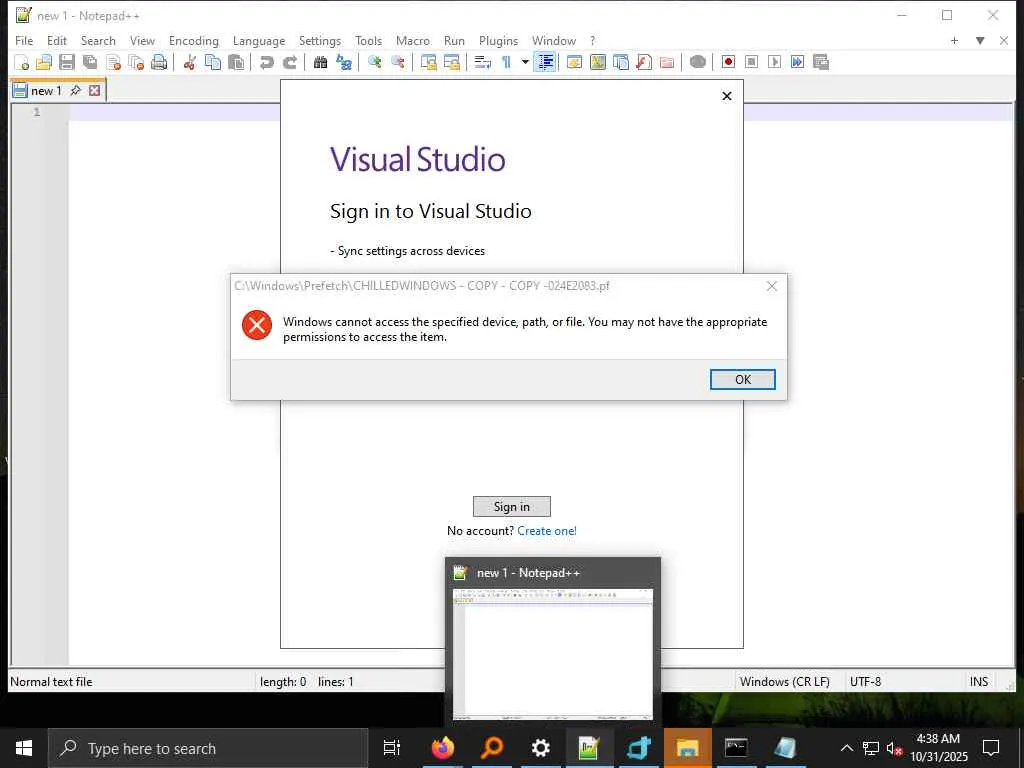Open Folder as Workspace toolbar icon
Screen dimensions: 1024x768
(667, 62)
